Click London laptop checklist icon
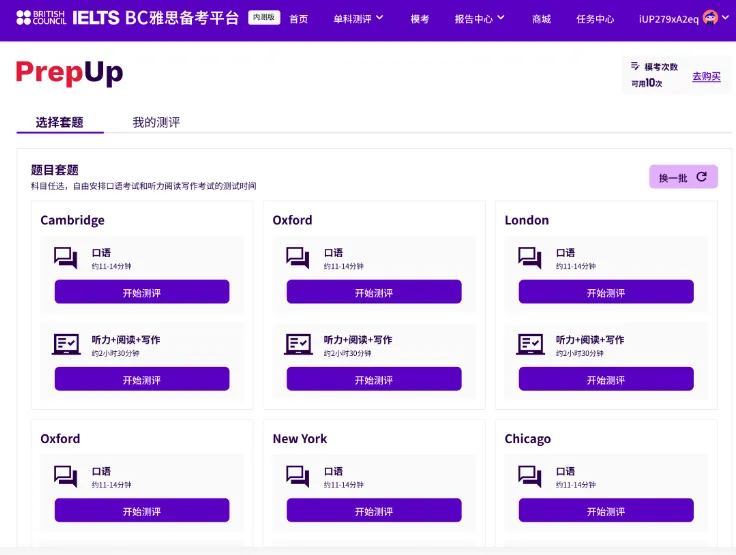The height and width of the screenshot is (555, 736). click(x=530, y=345)
